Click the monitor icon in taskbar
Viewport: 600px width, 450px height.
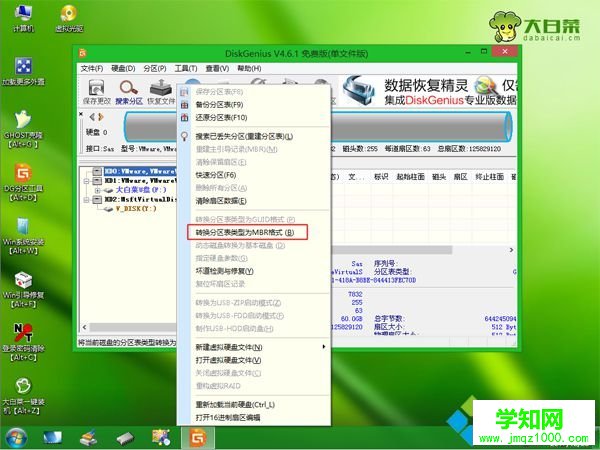52,438
